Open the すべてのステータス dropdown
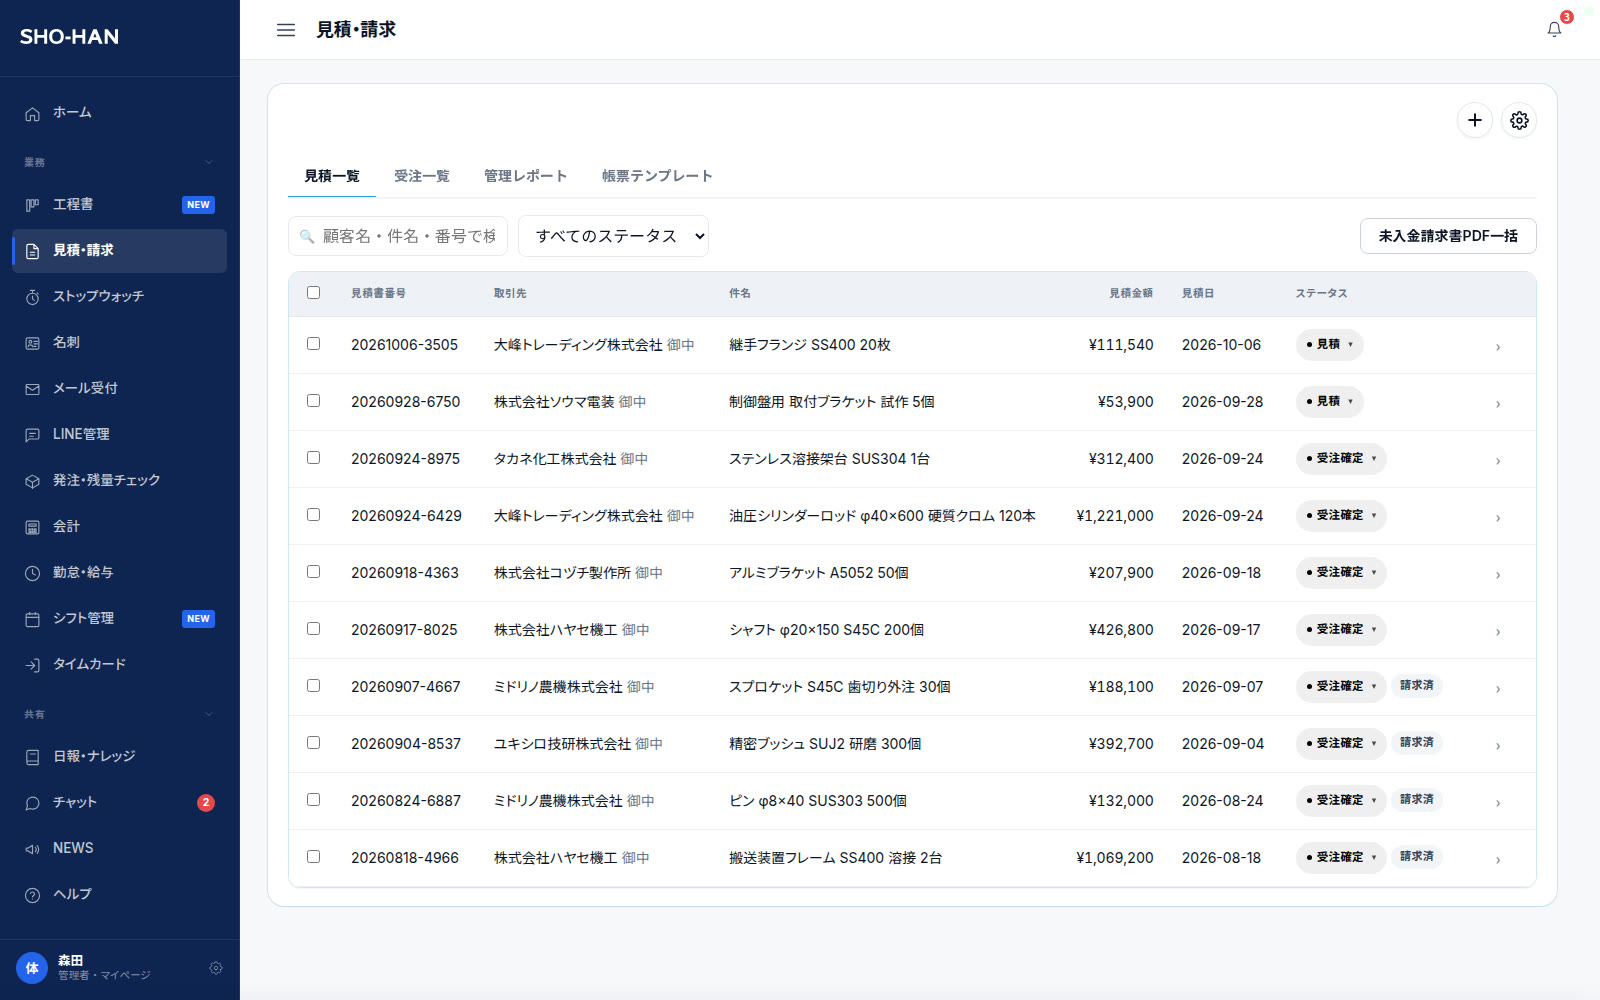 613,236
